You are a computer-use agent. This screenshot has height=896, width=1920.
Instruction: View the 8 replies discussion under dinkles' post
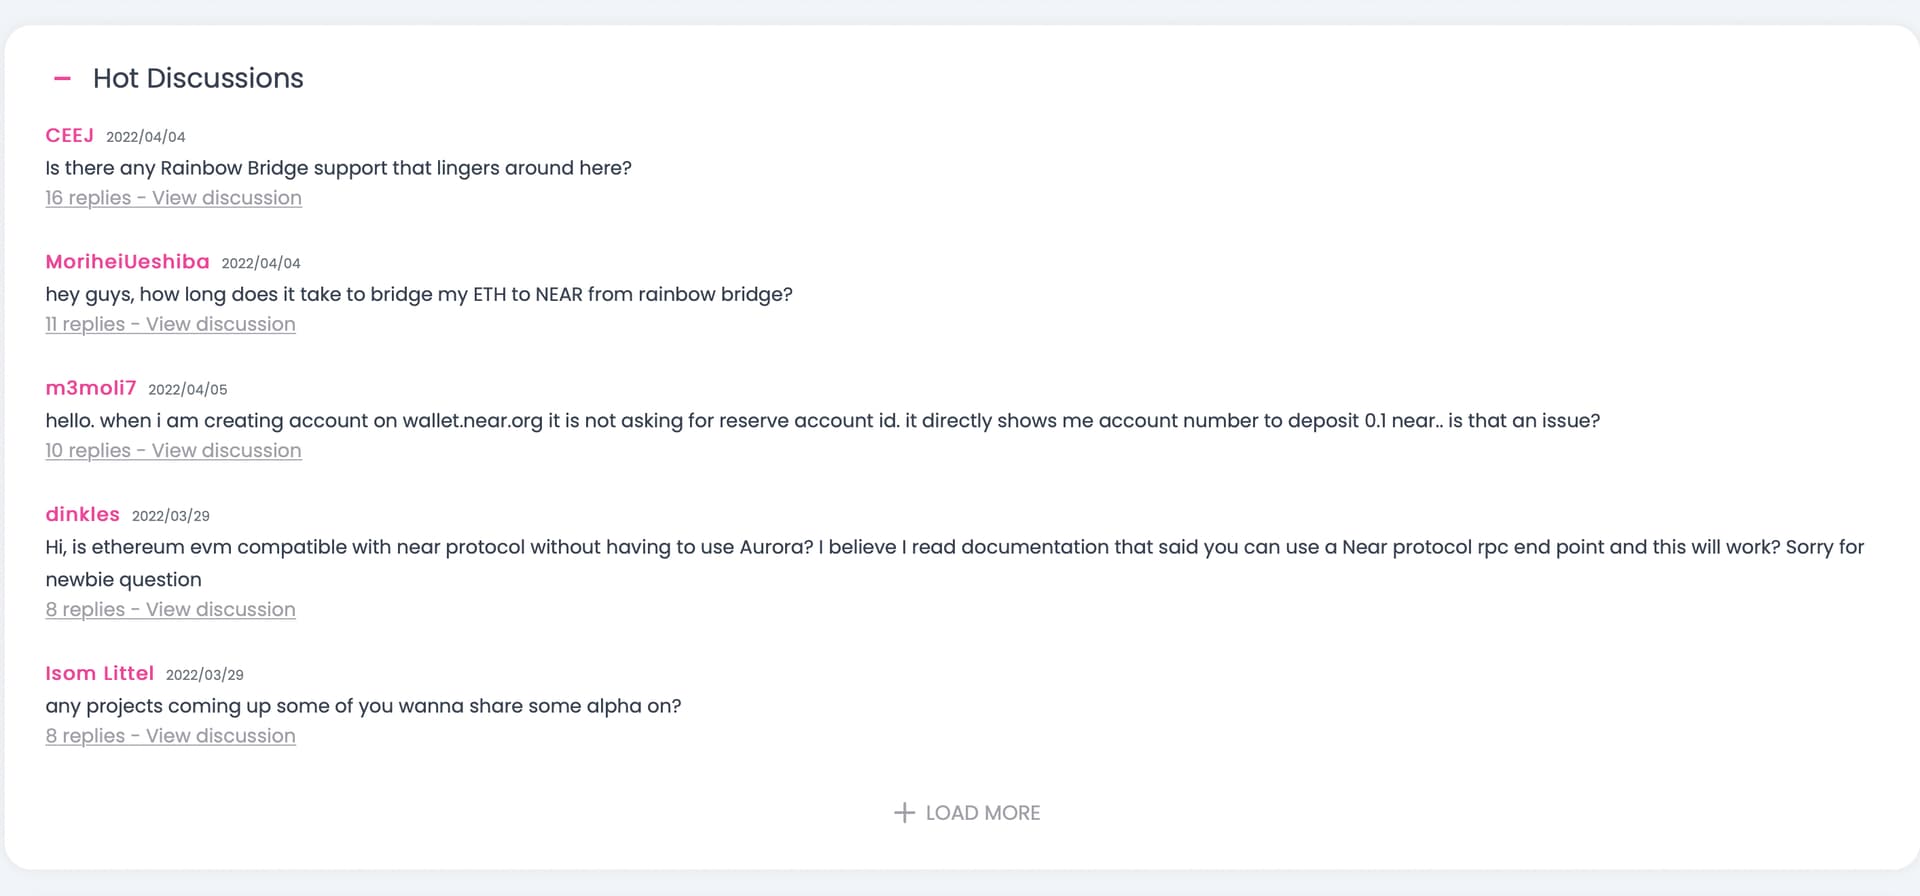(x=170, y=609)
